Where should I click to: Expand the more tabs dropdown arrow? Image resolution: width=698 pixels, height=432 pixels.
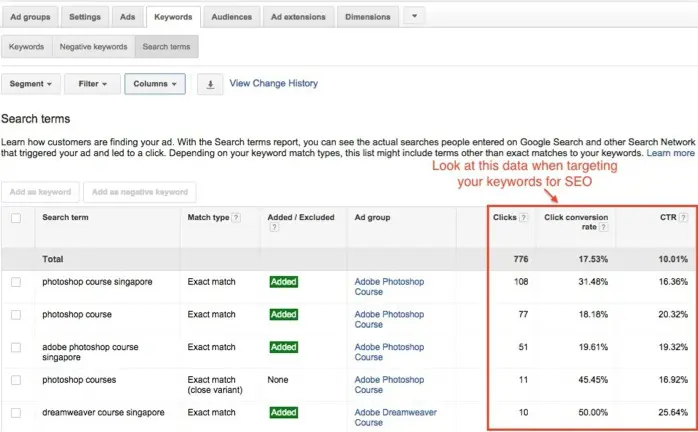414,16
